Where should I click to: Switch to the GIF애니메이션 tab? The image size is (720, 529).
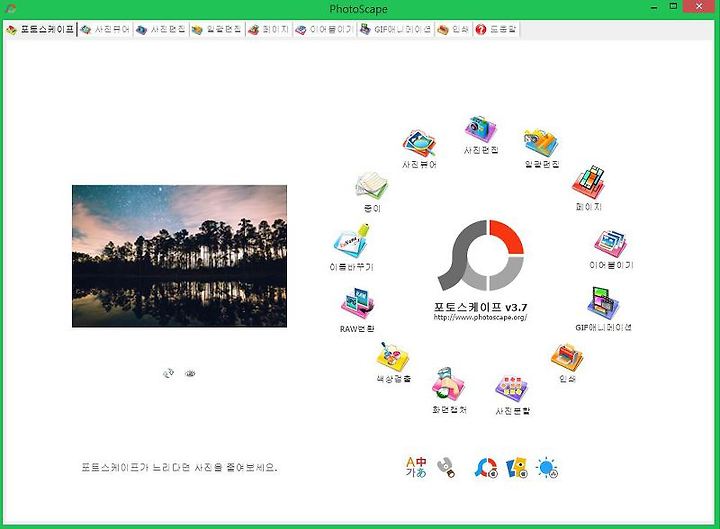[396, 29]
